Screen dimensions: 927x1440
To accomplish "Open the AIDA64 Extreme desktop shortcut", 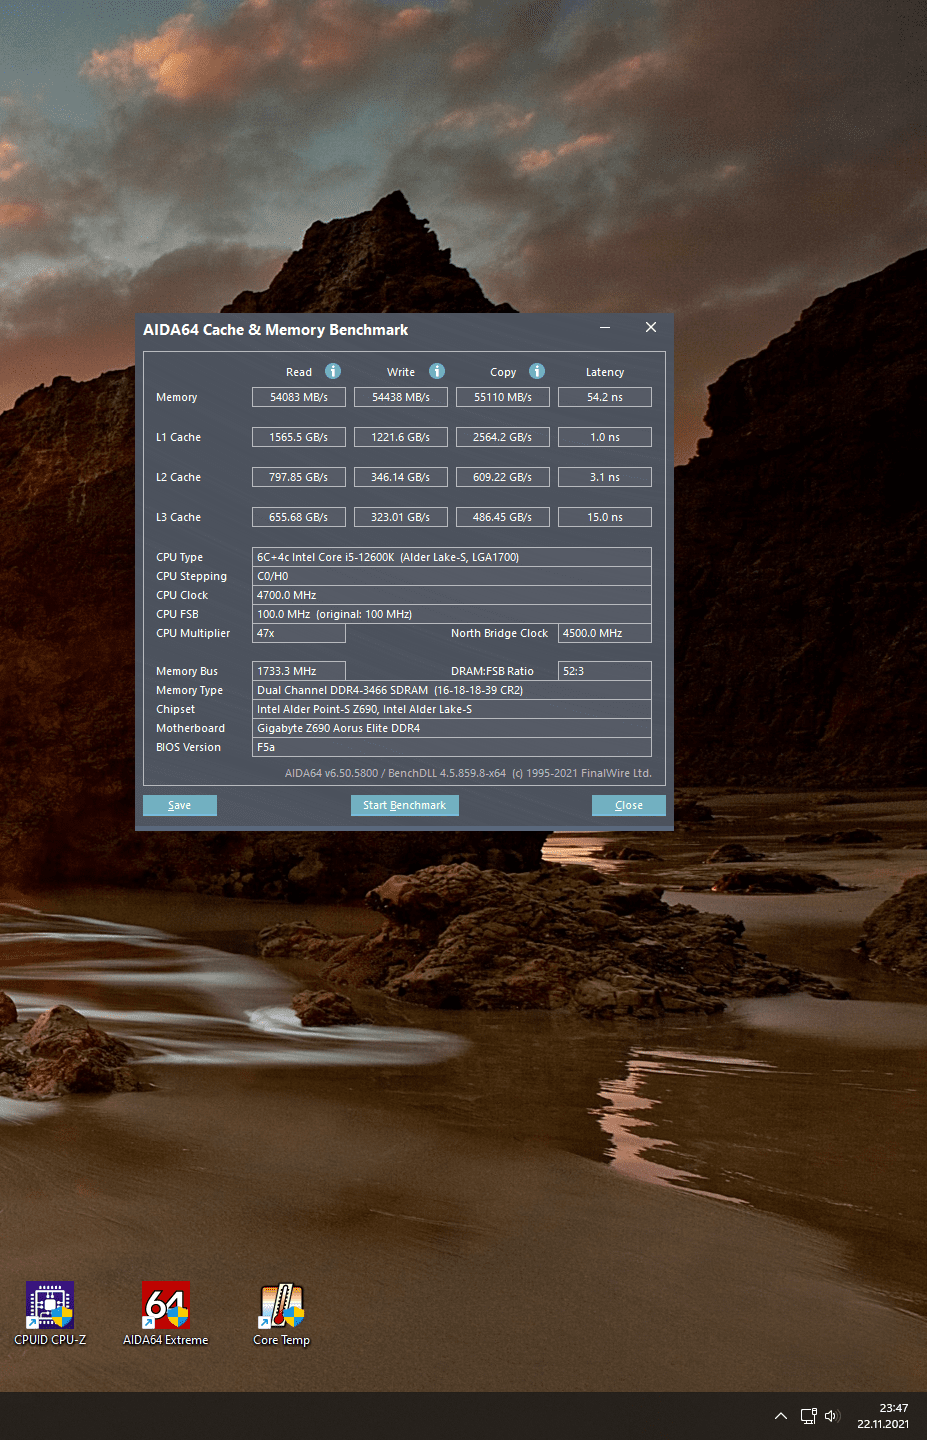I will point(166,1314).
